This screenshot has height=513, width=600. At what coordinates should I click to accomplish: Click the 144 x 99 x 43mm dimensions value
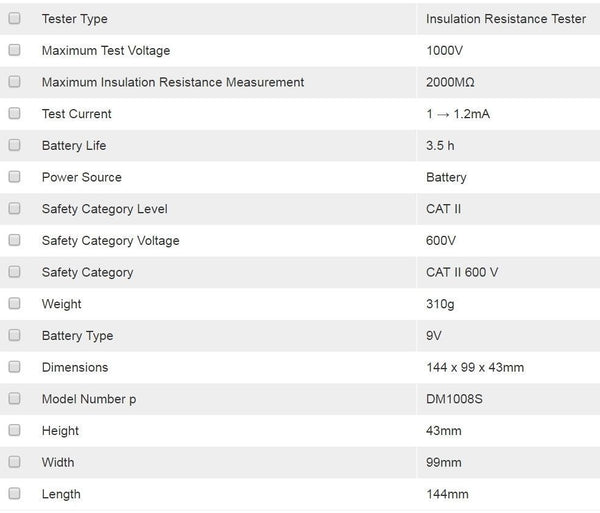[x=474, y=367]
